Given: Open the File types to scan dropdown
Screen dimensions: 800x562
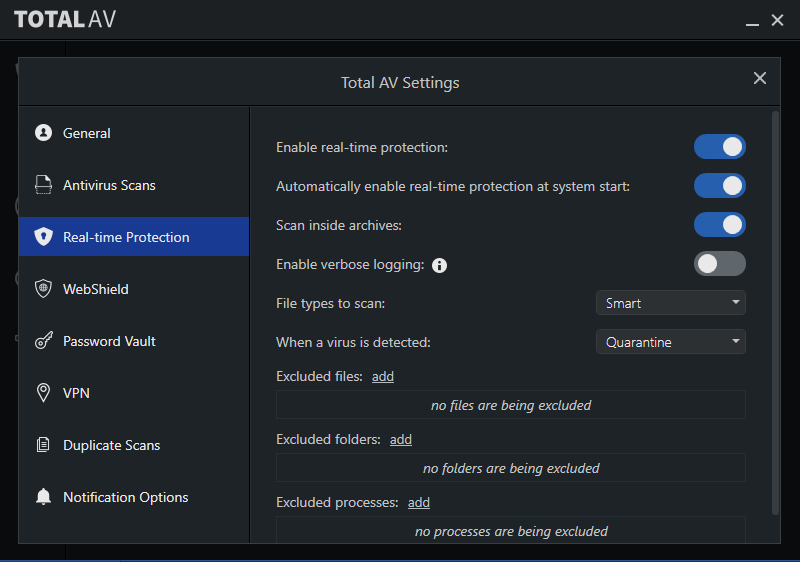Looking at the screenshot, I should pyautogui.click(x=670, y=303).
